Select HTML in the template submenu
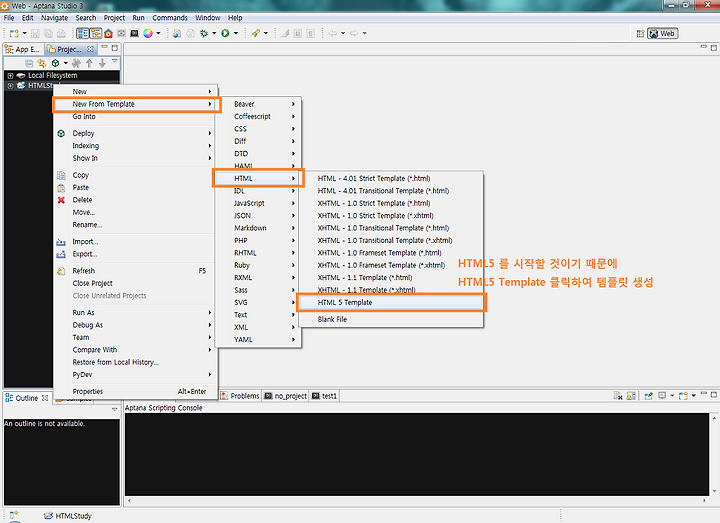 tap(258, 178)
